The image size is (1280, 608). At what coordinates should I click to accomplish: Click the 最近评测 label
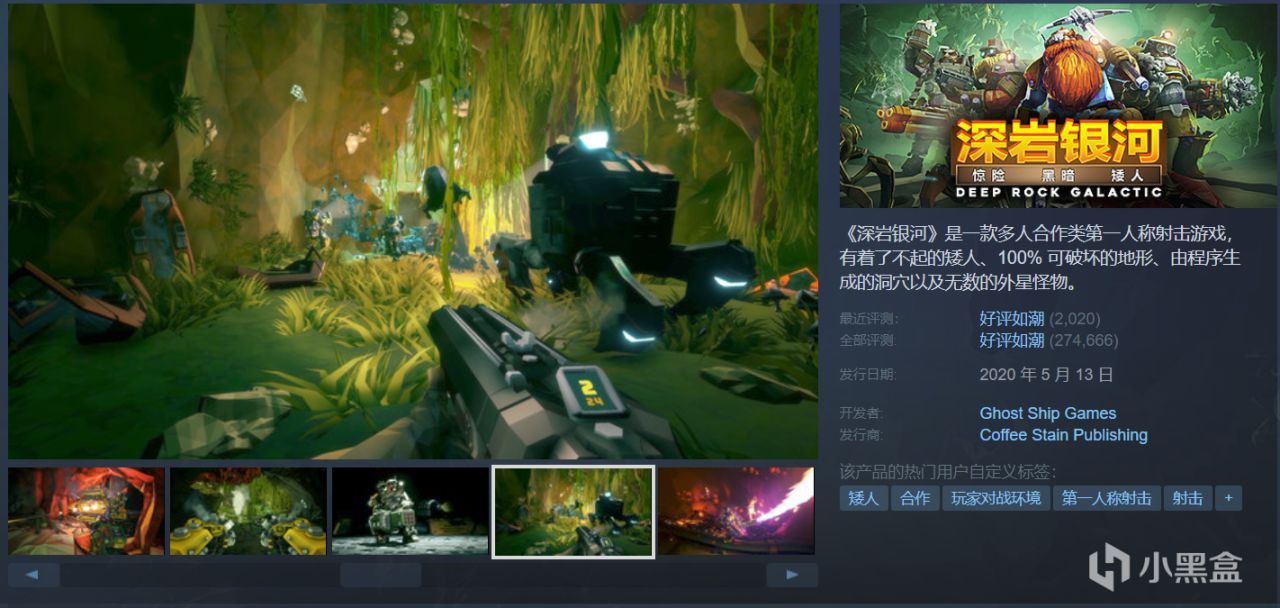(869, 320)
